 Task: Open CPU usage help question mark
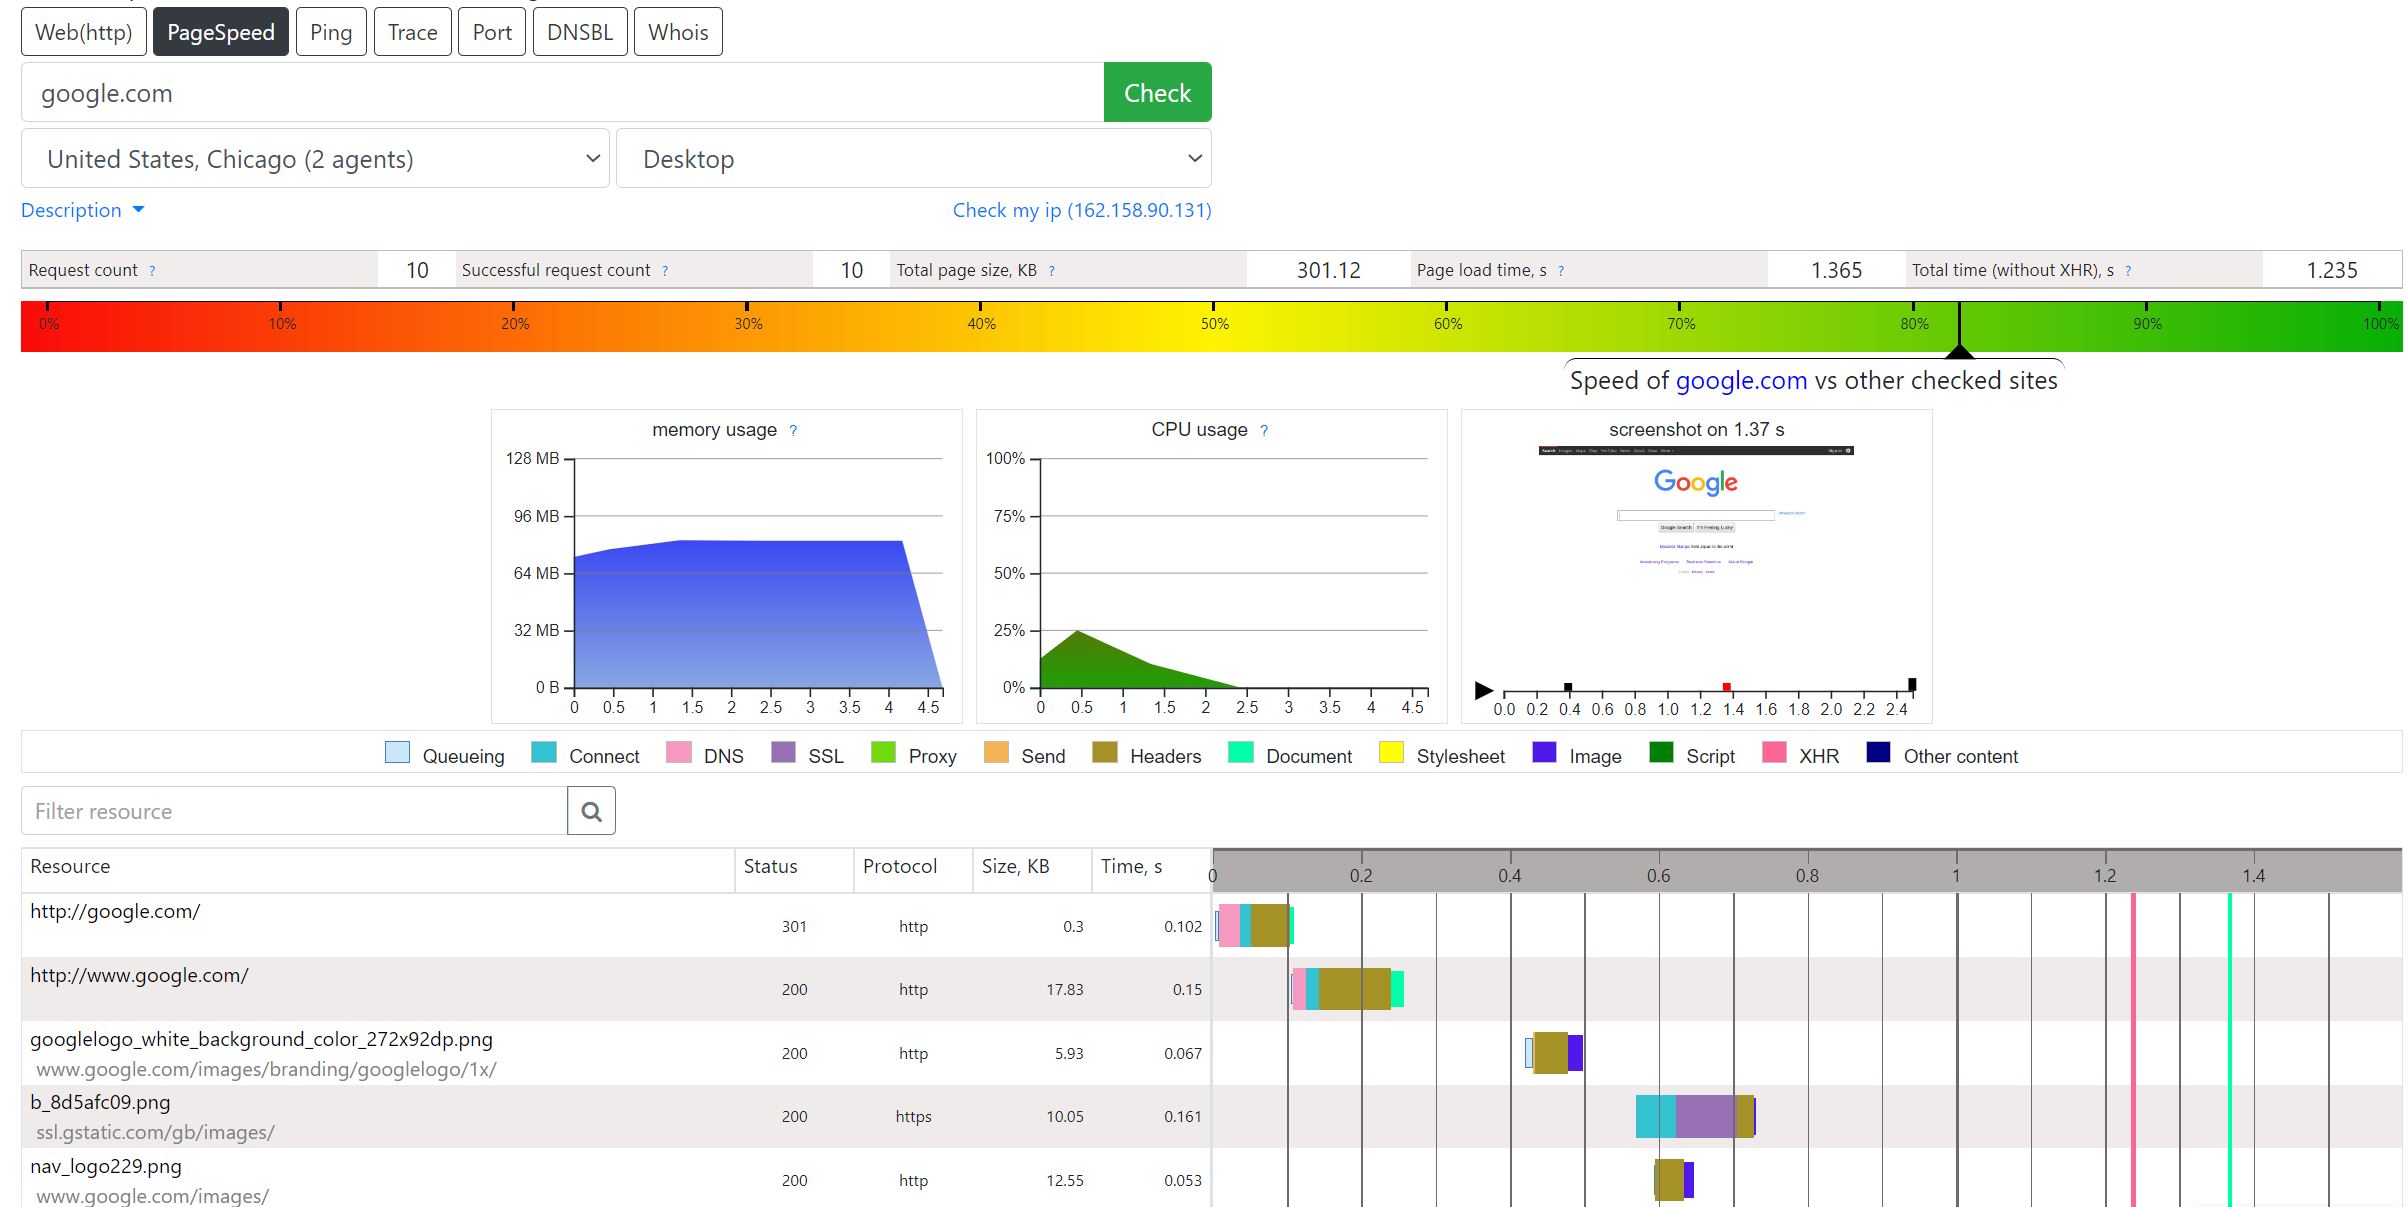coord(1264,431)
